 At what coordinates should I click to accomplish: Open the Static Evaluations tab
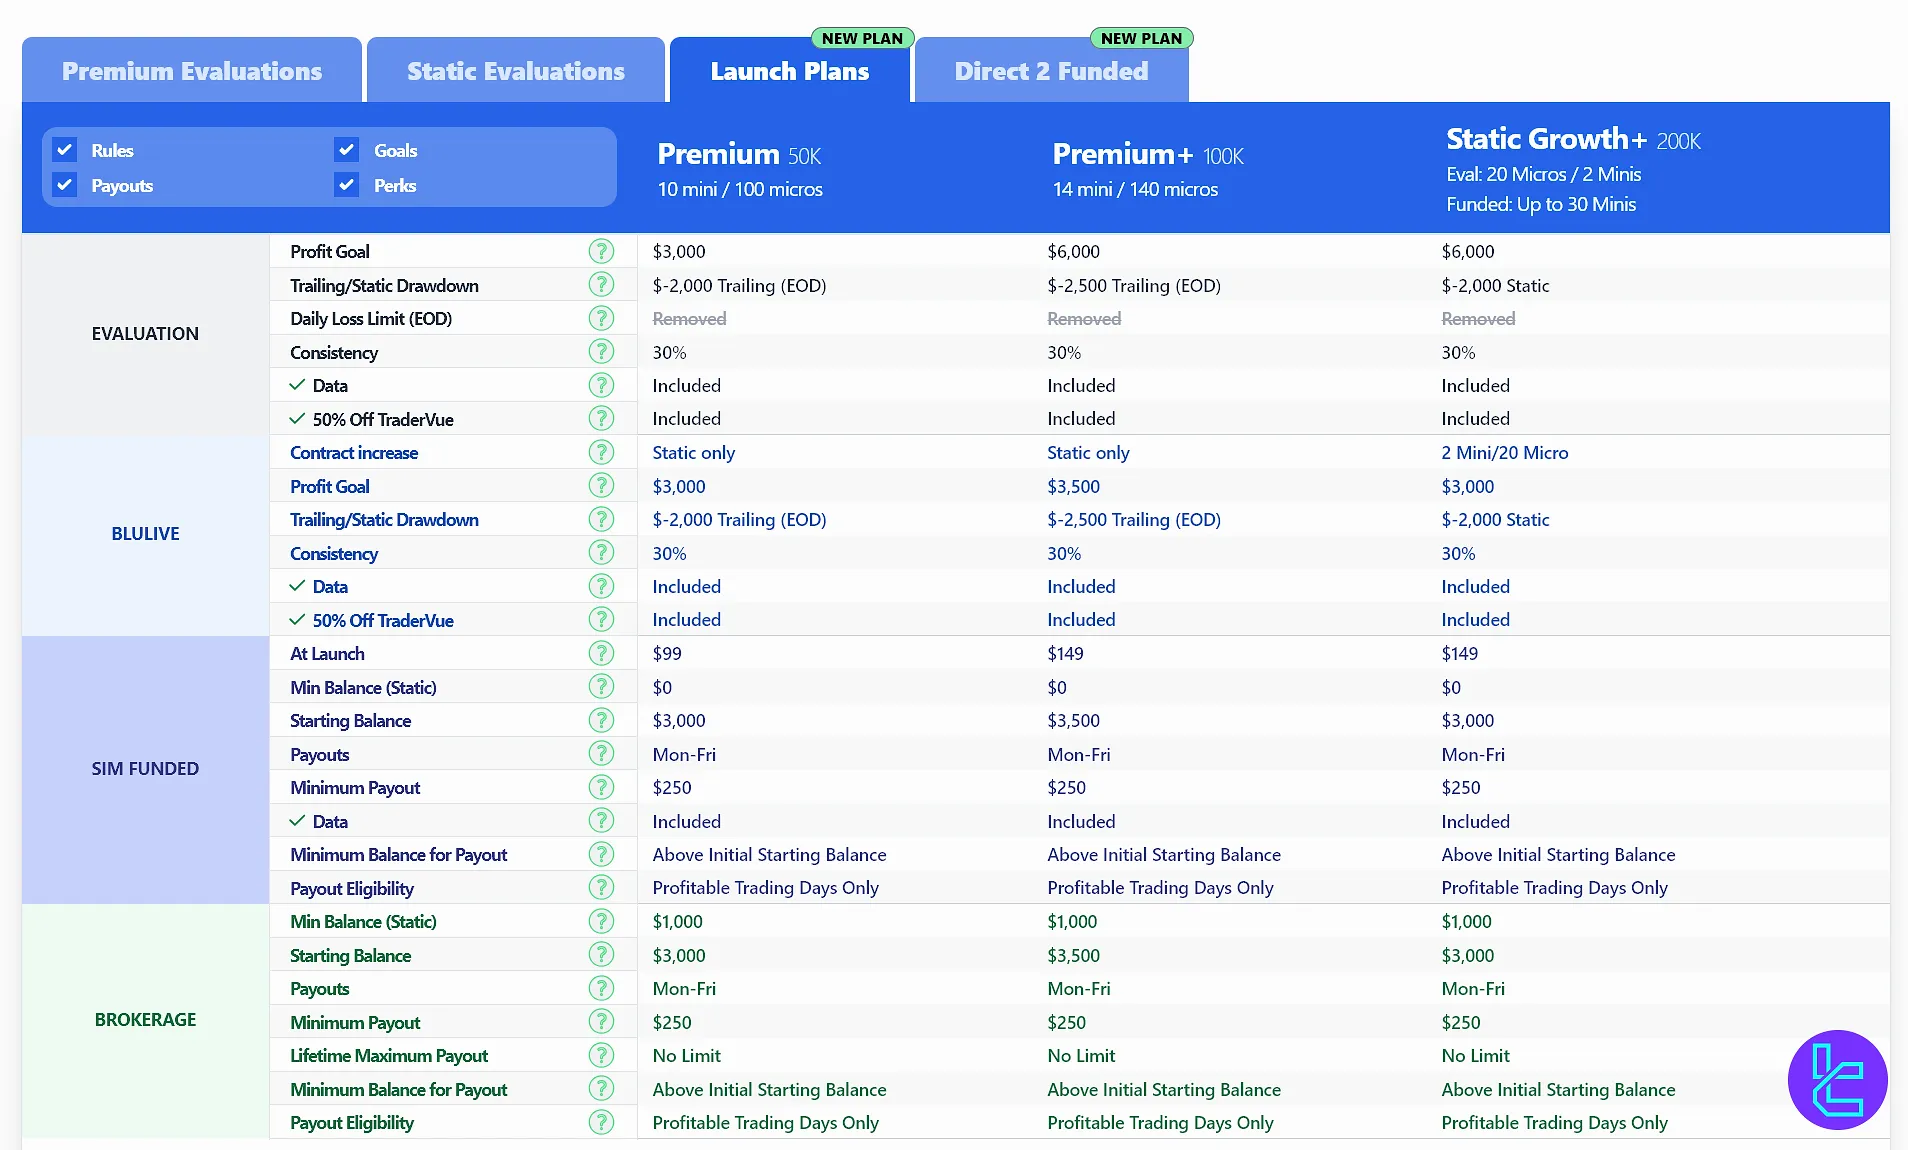click(x=516, y=71)
